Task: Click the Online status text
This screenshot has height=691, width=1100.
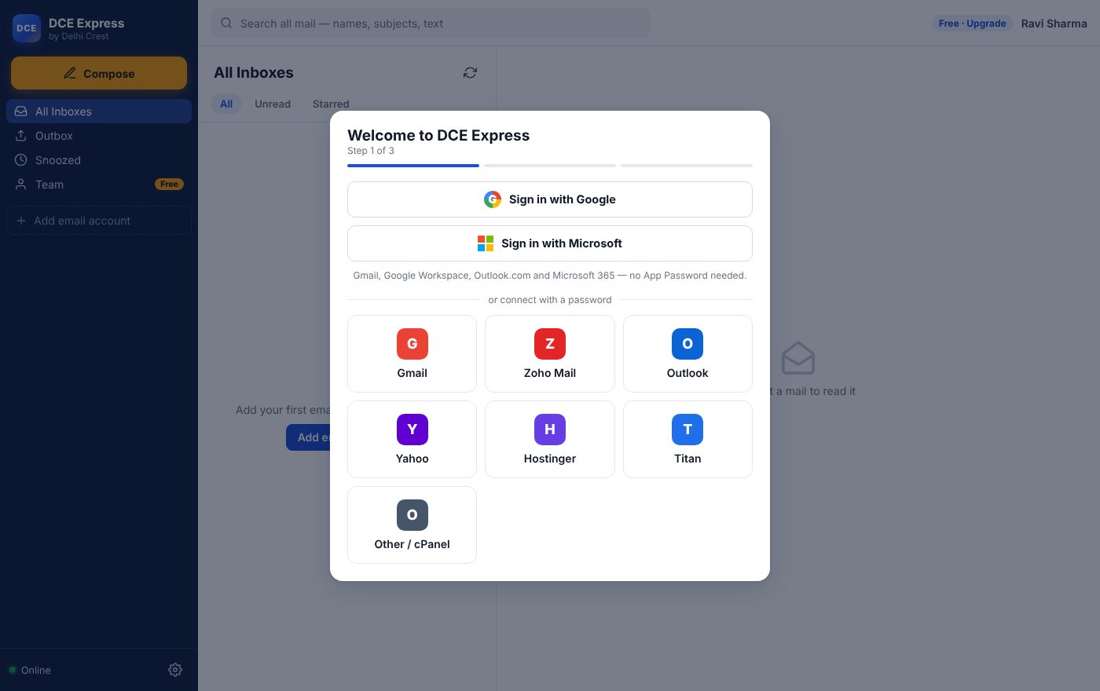Action: (36, 670)
